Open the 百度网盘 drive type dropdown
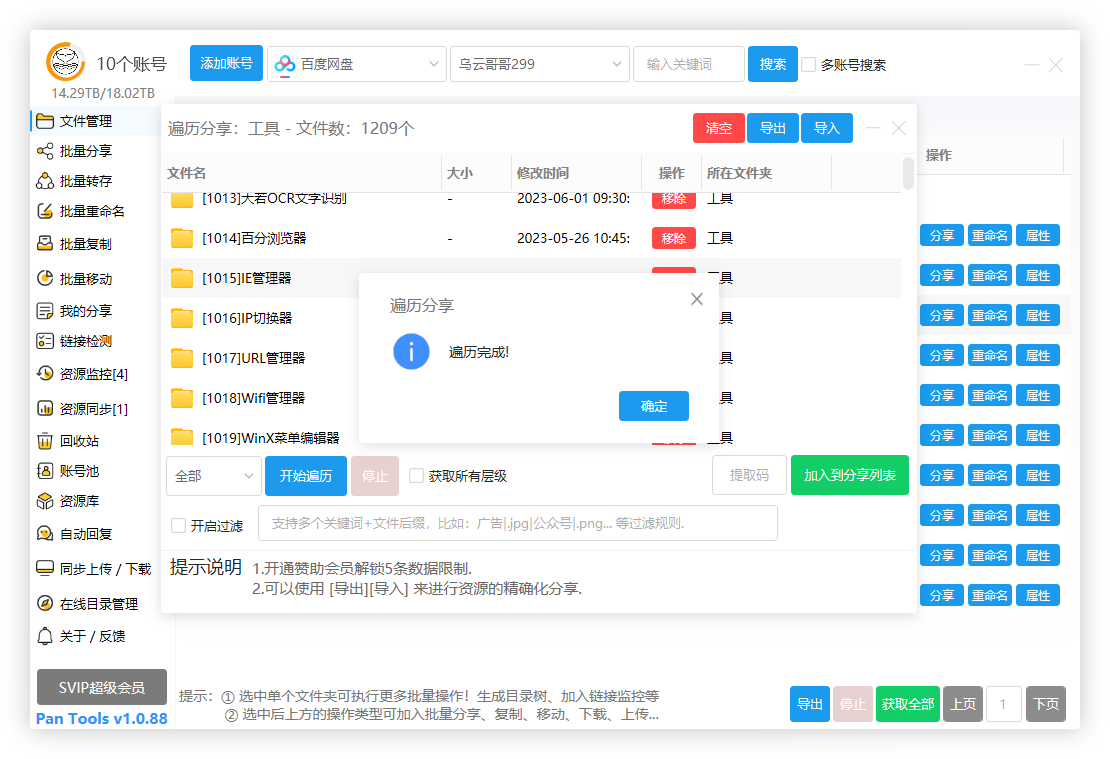Image resolution: width=1110 pixels, height=759 pixels. (356, 63)
